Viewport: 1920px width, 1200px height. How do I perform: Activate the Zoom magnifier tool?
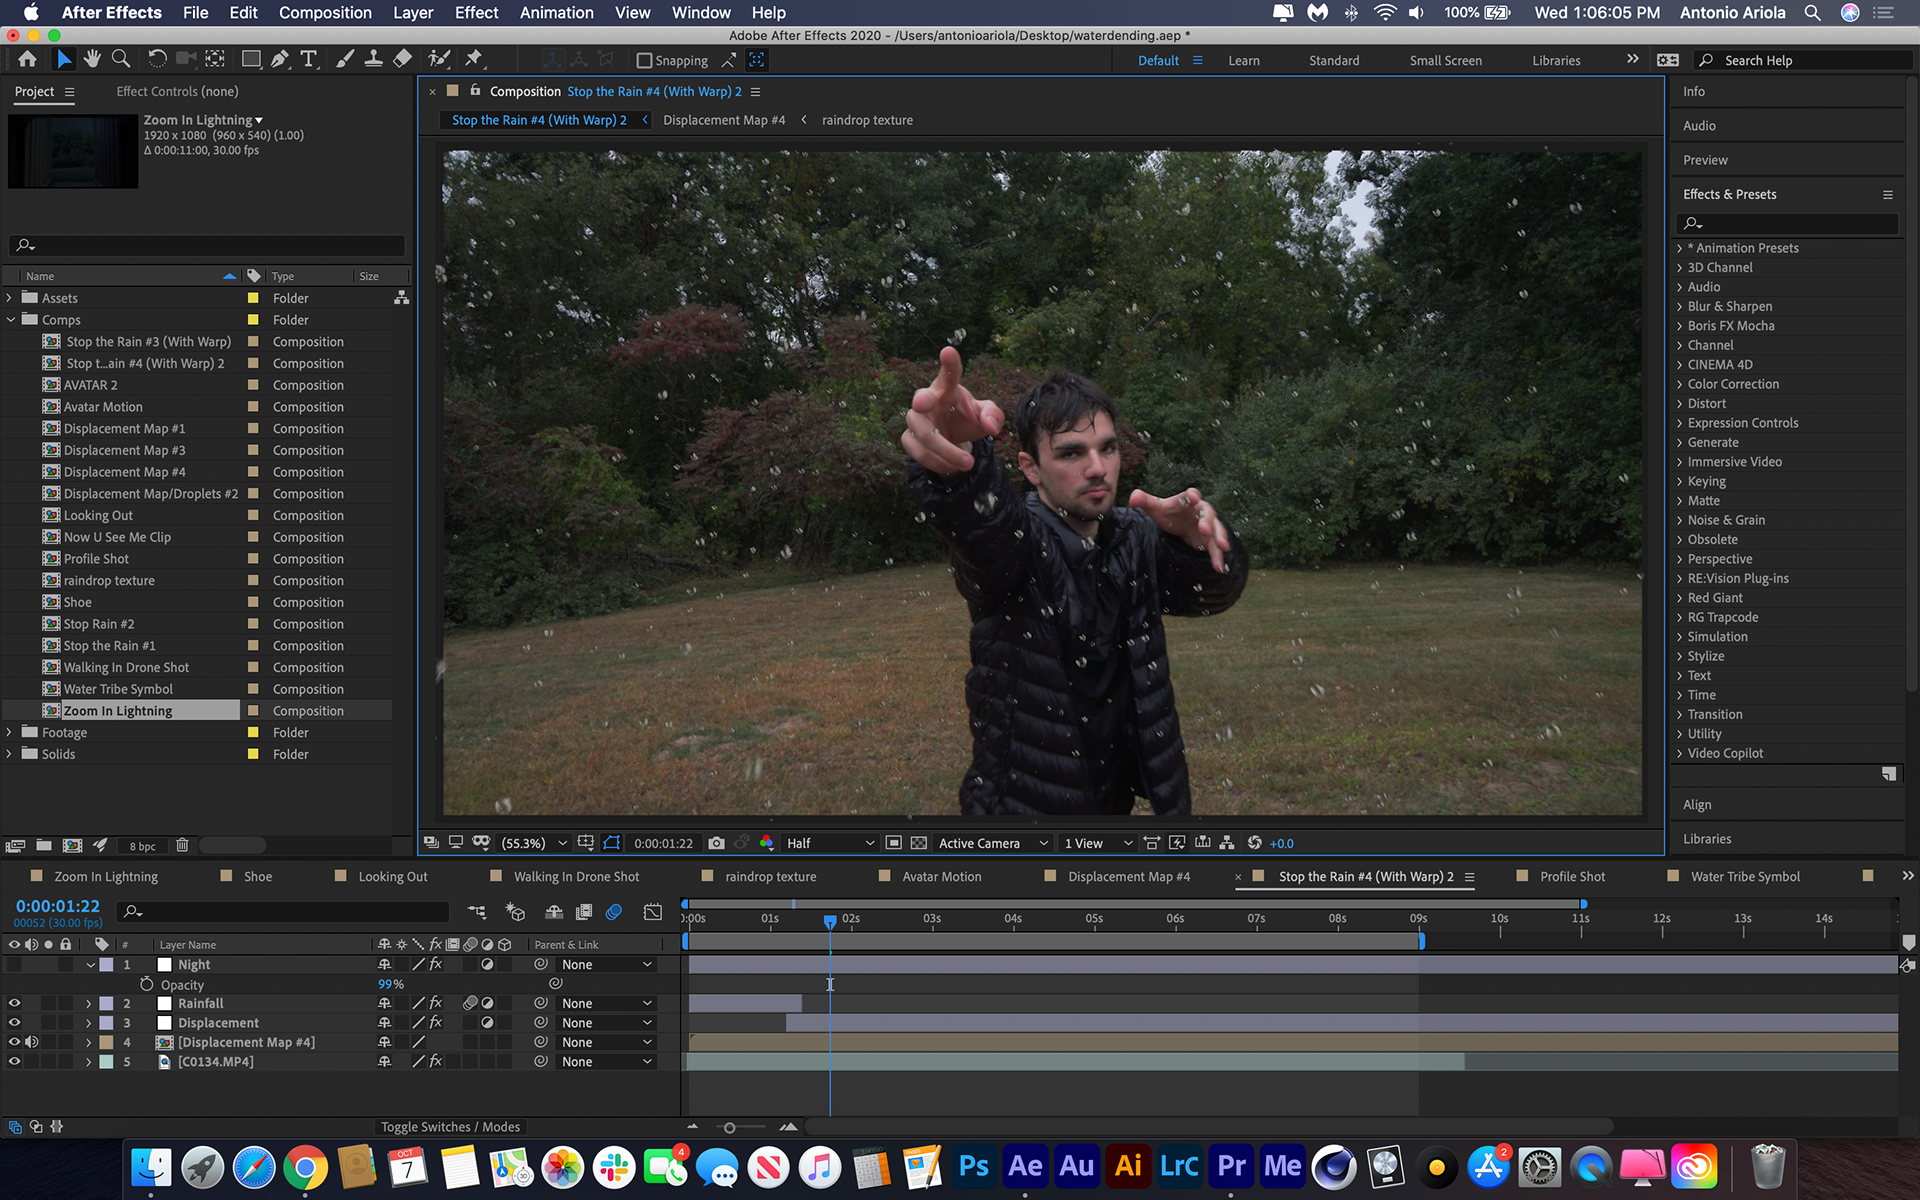tap(121, 59)
